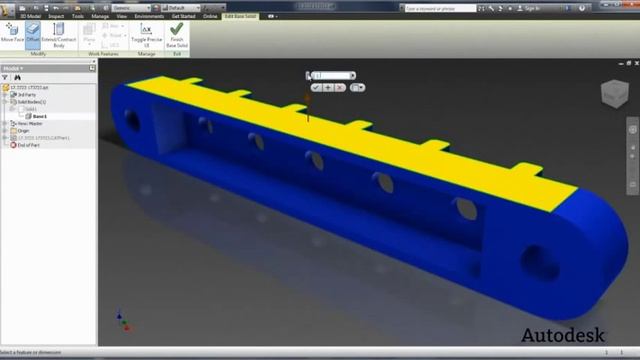The width and height of the screenshot is (640, 360).
Task: Click the communication center wrench icon
Action: click(491, 8)
